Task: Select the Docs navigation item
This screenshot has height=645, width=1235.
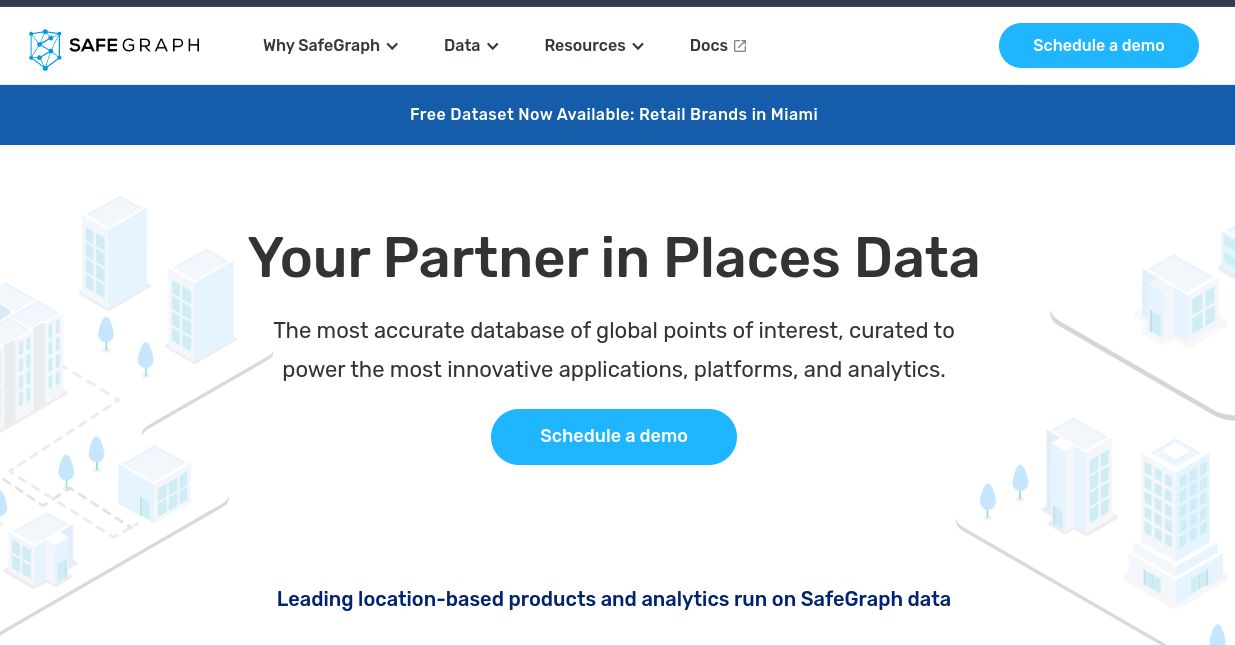Action: click(x=706, y=45)
